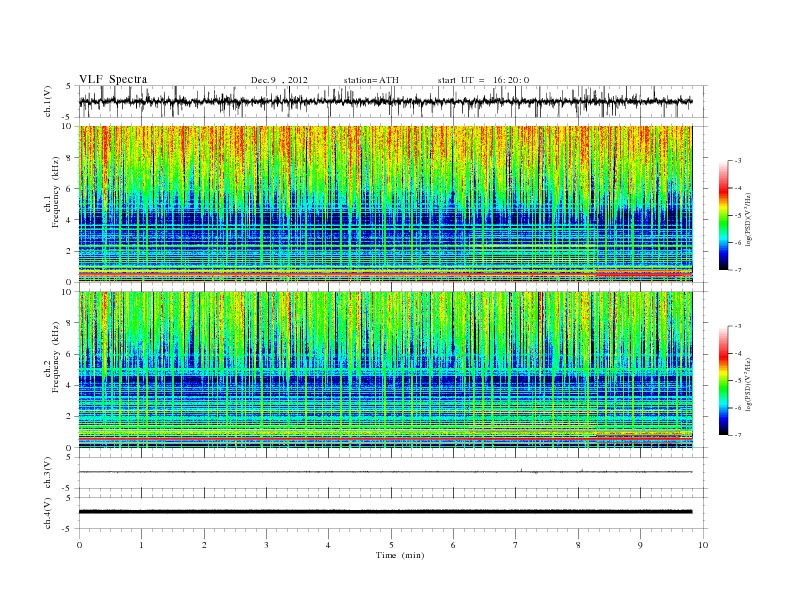Viewport: 792px width, 612px height.
Task: Click the date 'Dec. 9, 2012'
Action: click(x=279, y=80)
